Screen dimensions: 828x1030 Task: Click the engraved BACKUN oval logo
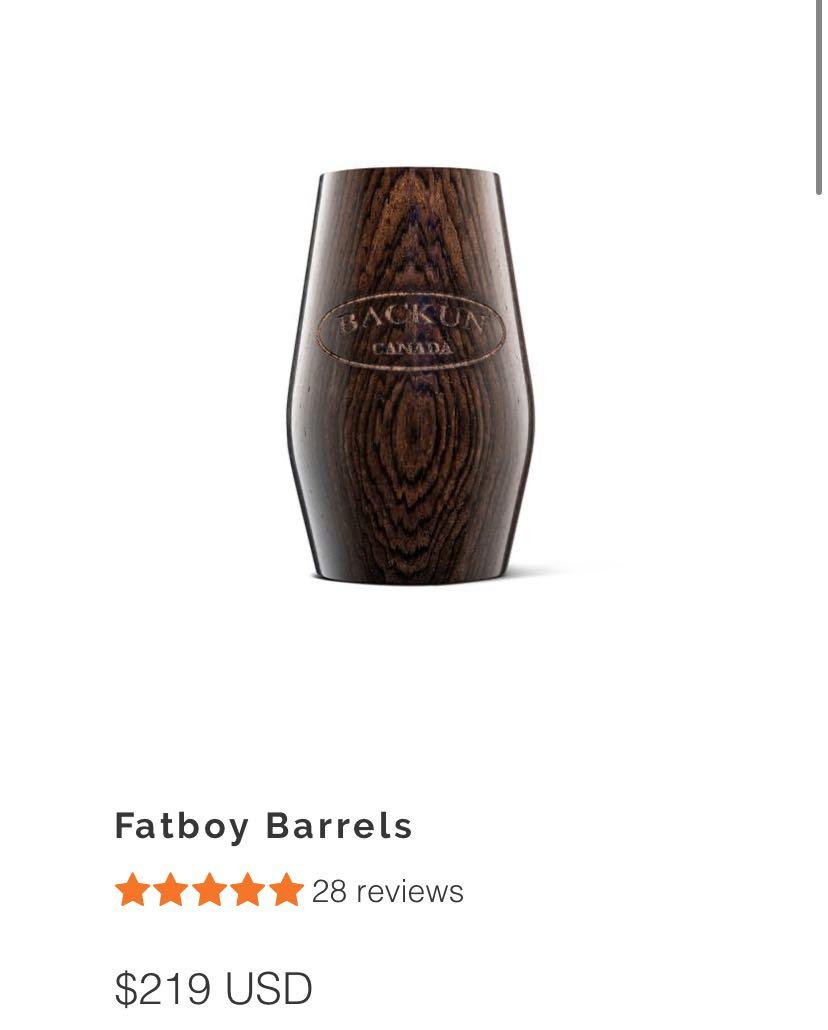click(x=411, y=332)
